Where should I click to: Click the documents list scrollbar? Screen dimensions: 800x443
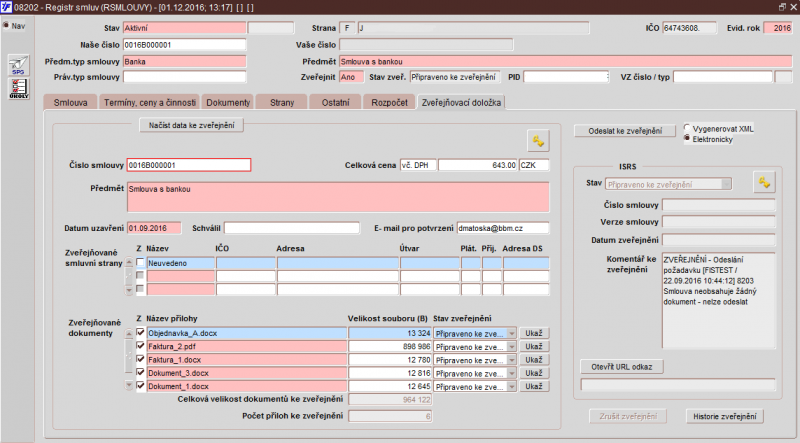(129, 360)
